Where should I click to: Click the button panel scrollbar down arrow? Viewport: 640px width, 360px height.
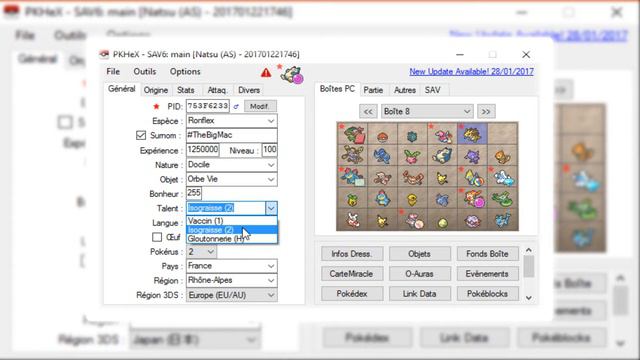click(529, 298)
